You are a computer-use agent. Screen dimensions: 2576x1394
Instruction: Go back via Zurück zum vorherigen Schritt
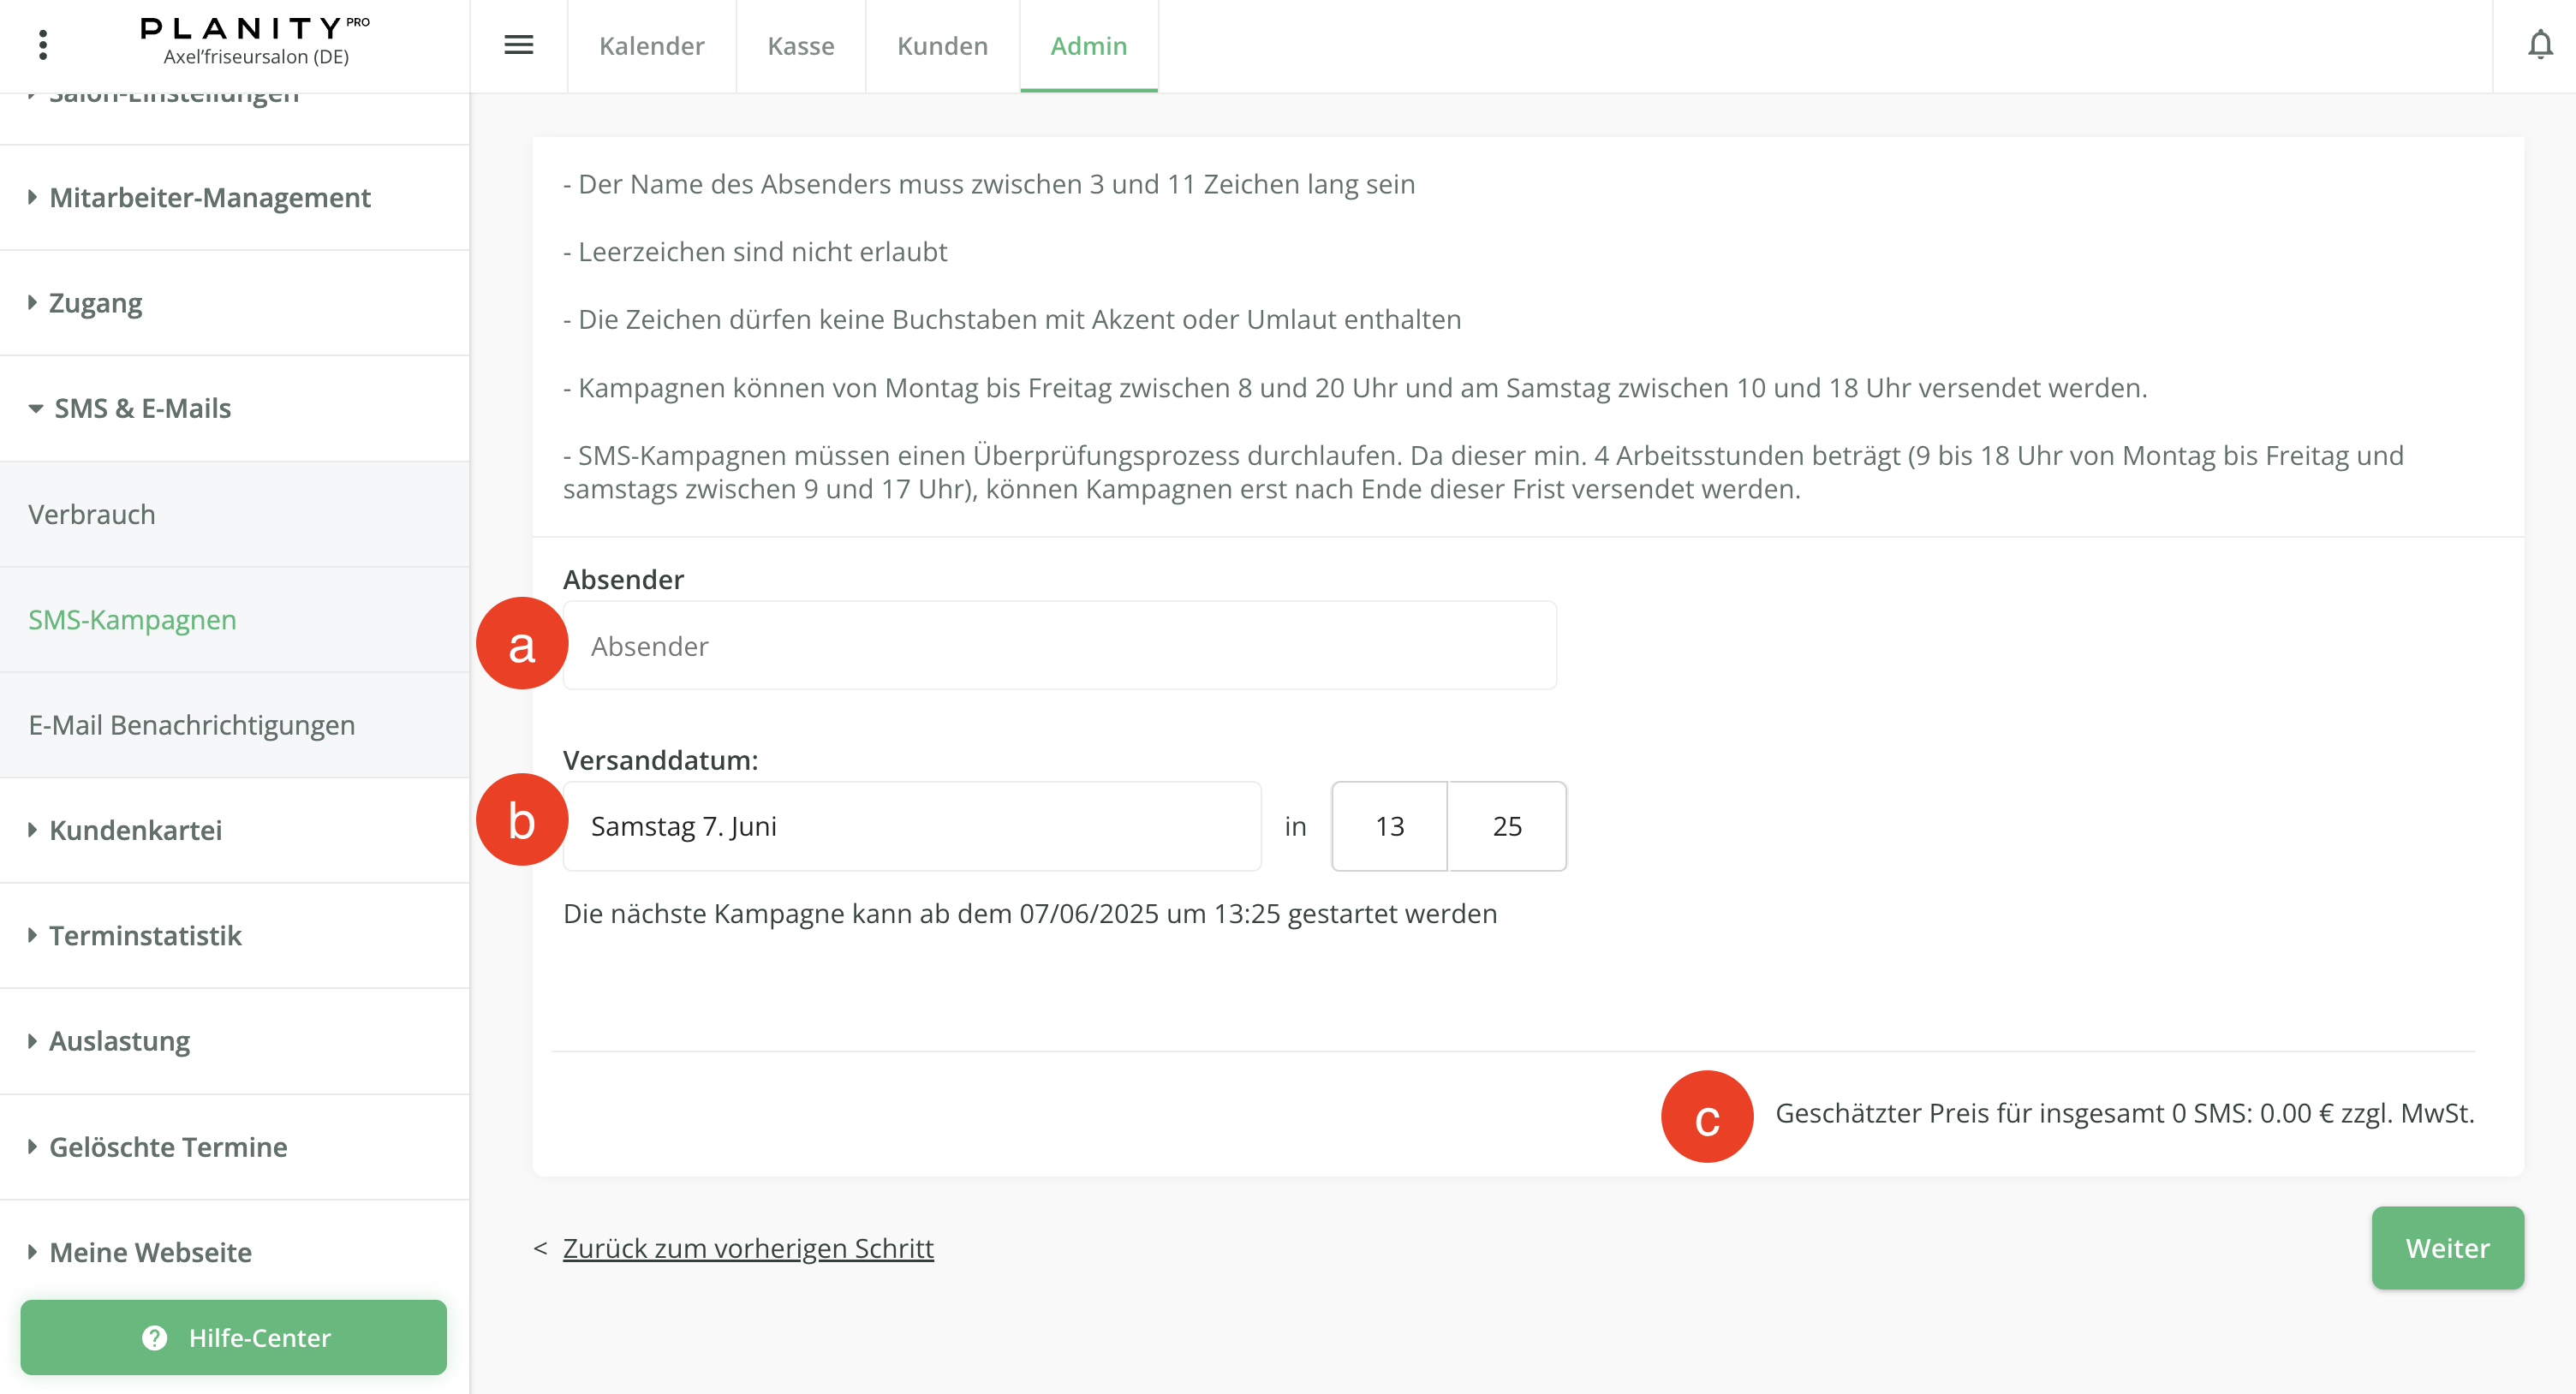(x=748, y=1247)
